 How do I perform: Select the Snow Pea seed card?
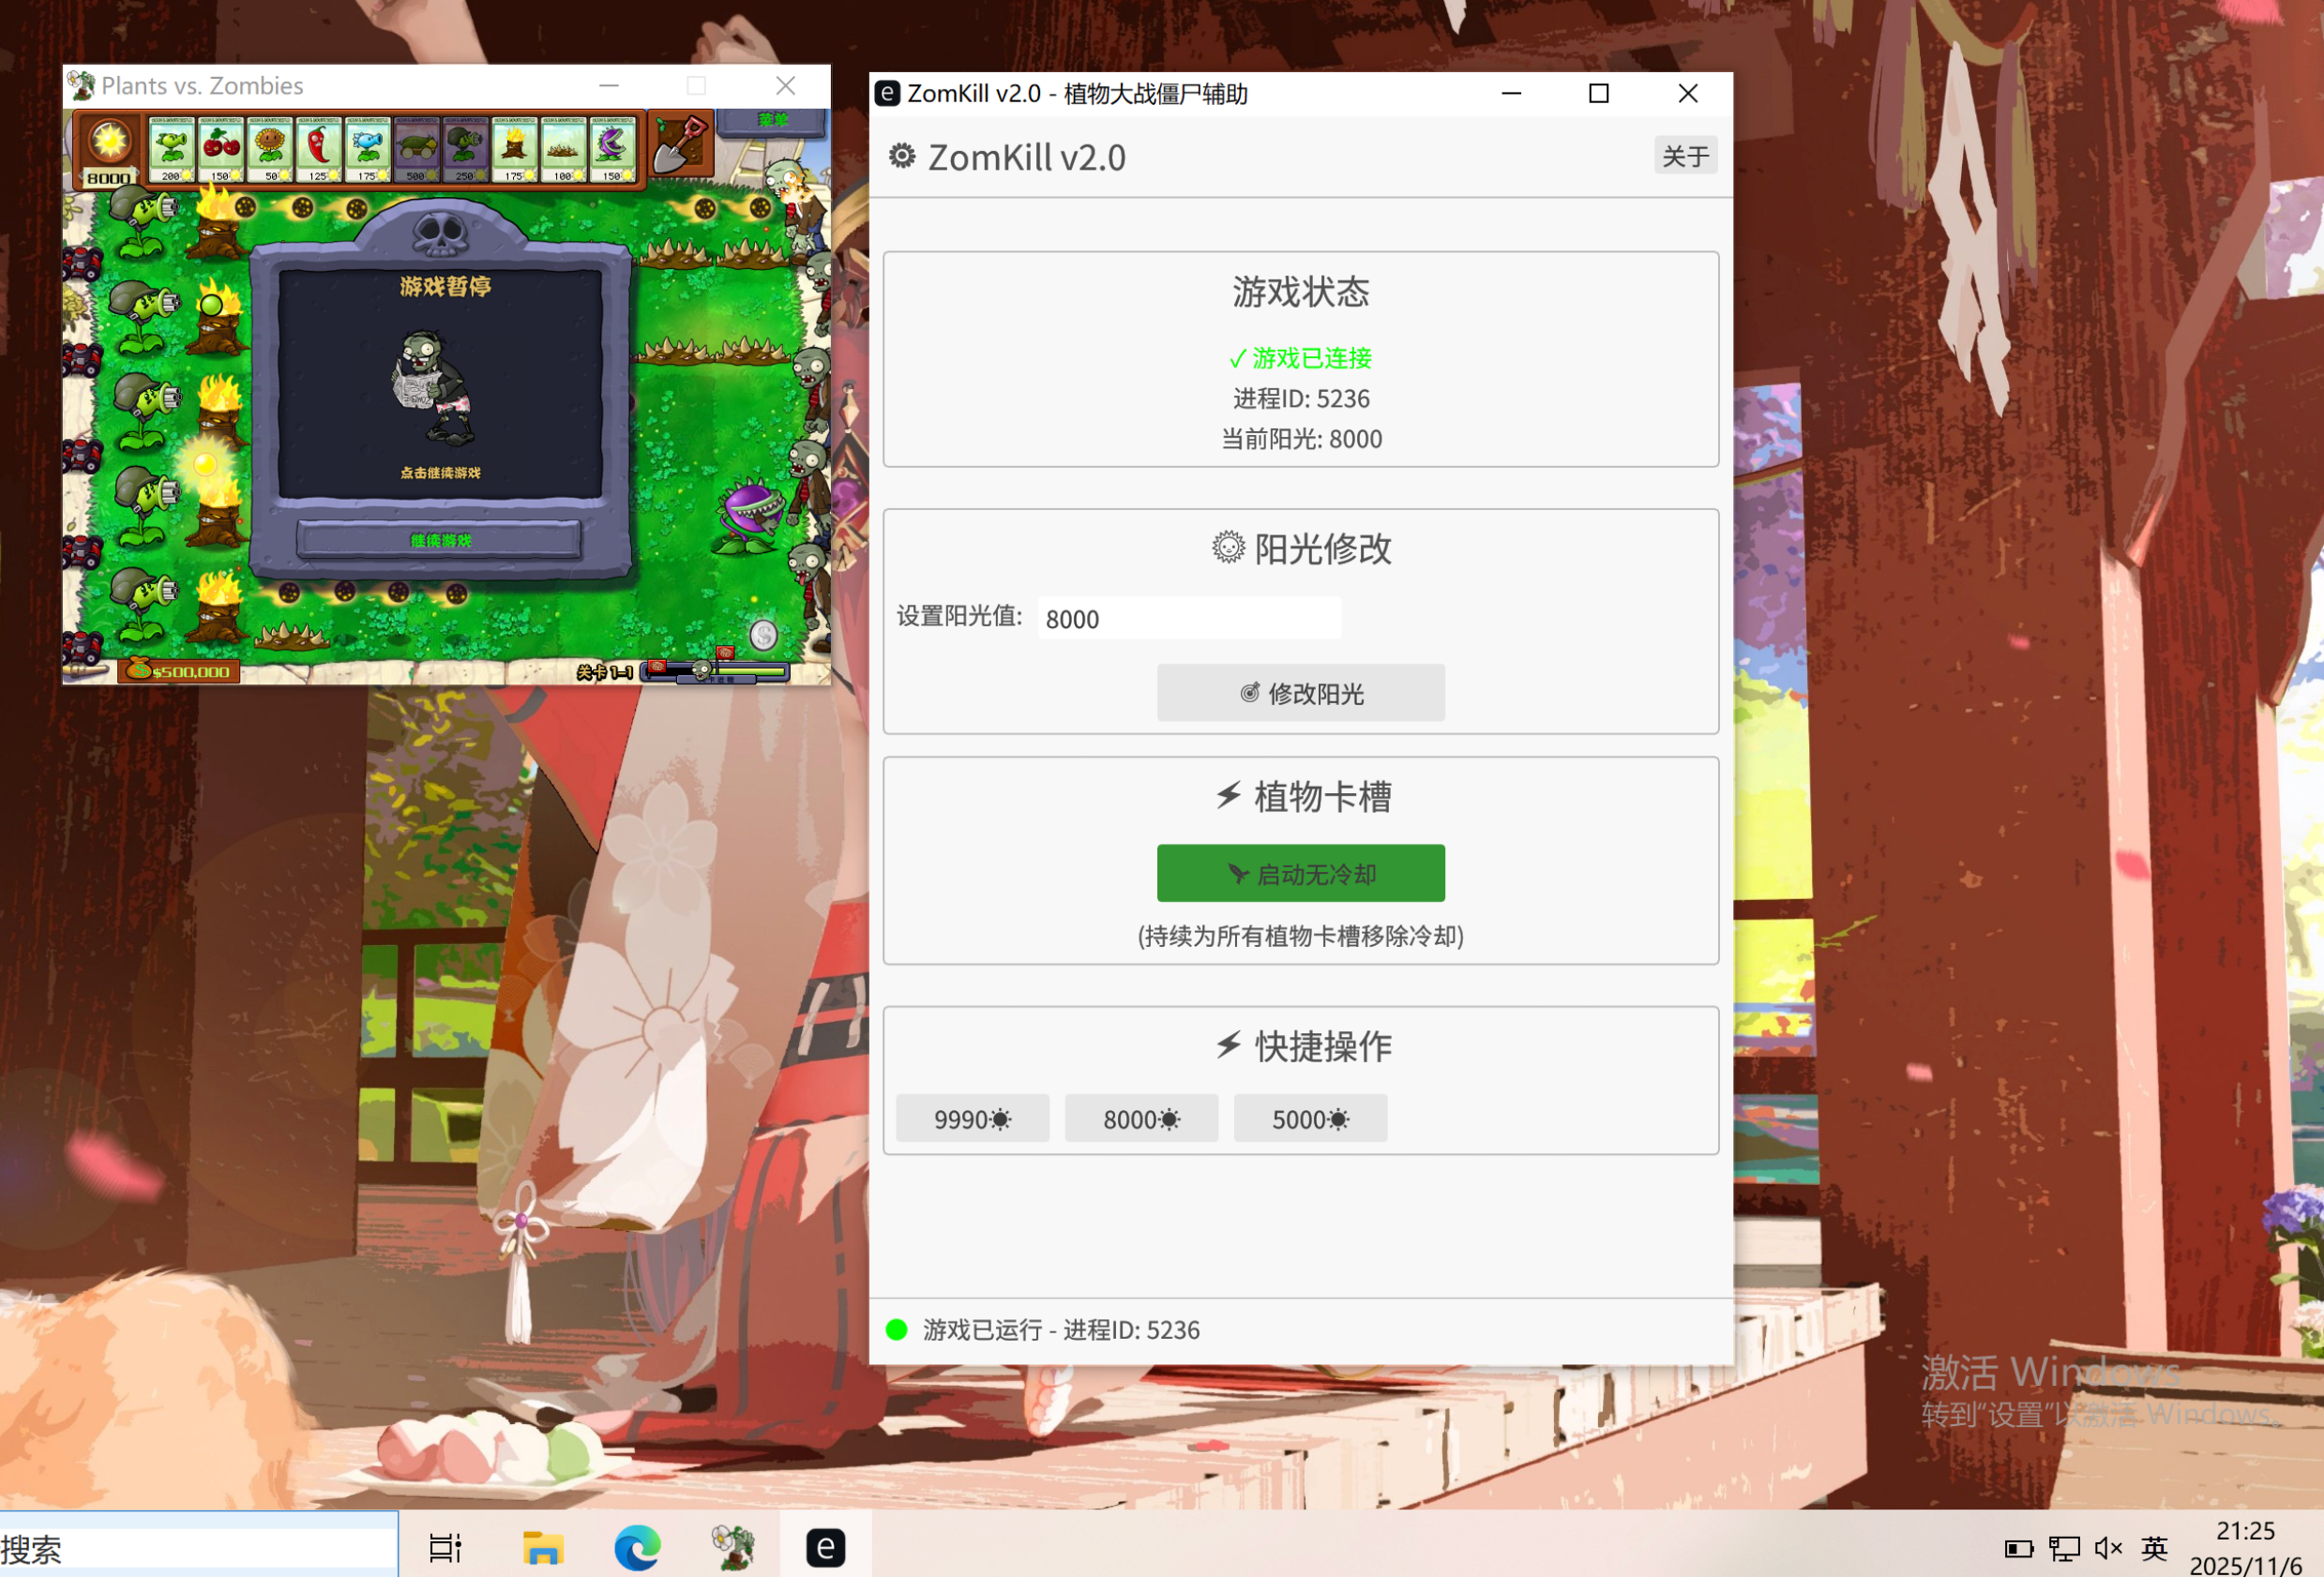(367, 148)
